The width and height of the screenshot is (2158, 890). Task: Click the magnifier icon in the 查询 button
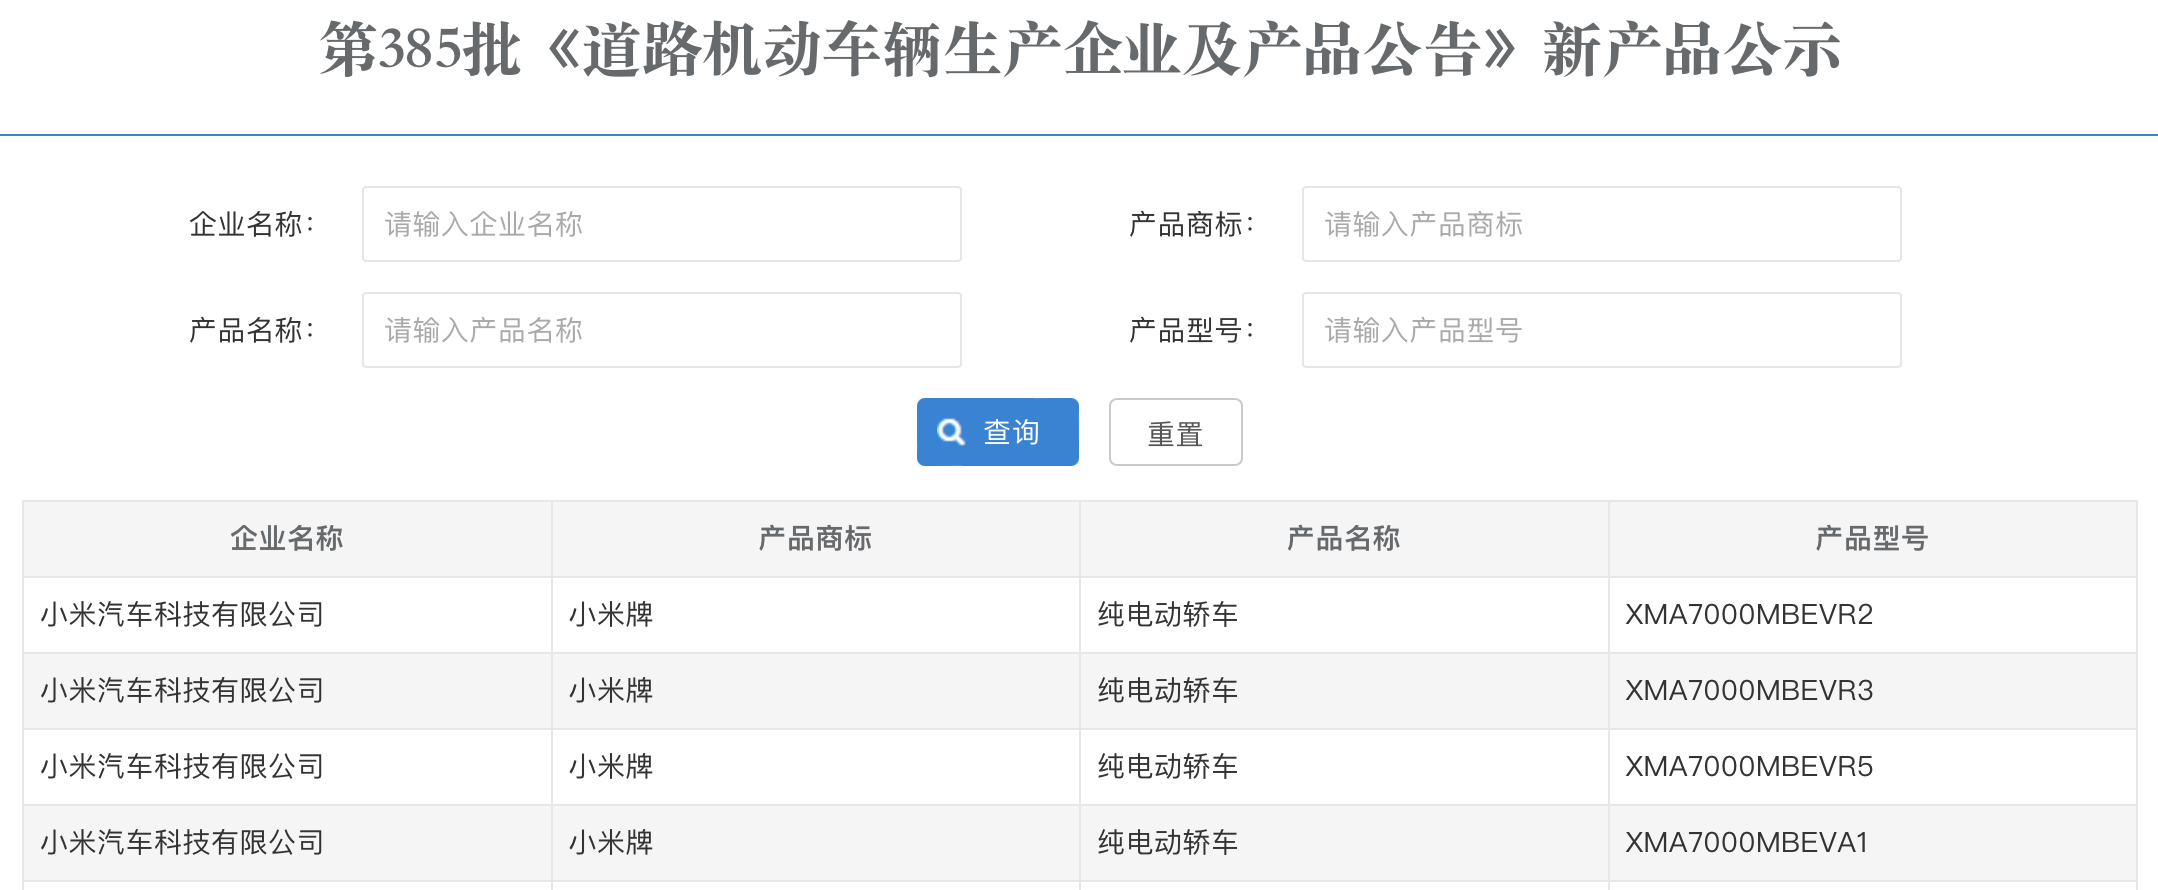click(950, 432)
